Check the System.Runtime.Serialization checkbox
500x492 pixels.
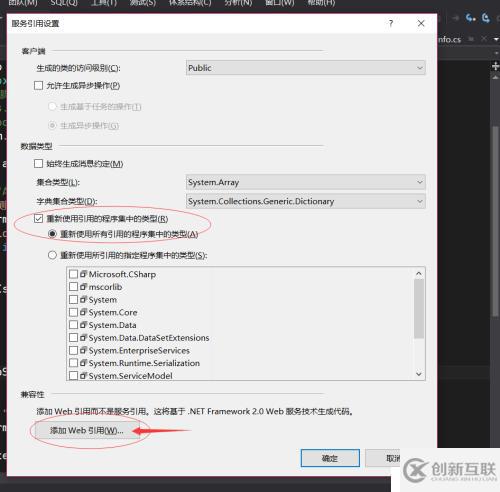pyautogui.click(x=73, y=363)
